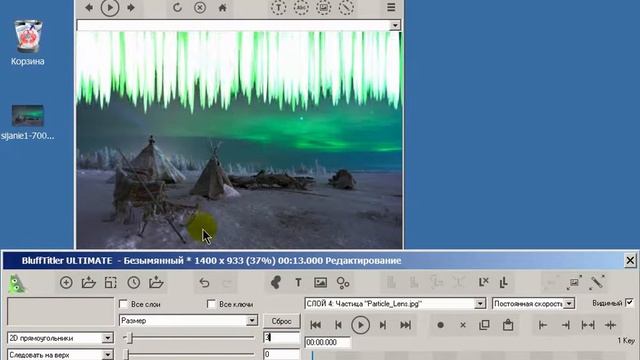Click the dotted circle picture icon
Image resolution: width=640 pixels, height=360 pixels.
[323, 8]
